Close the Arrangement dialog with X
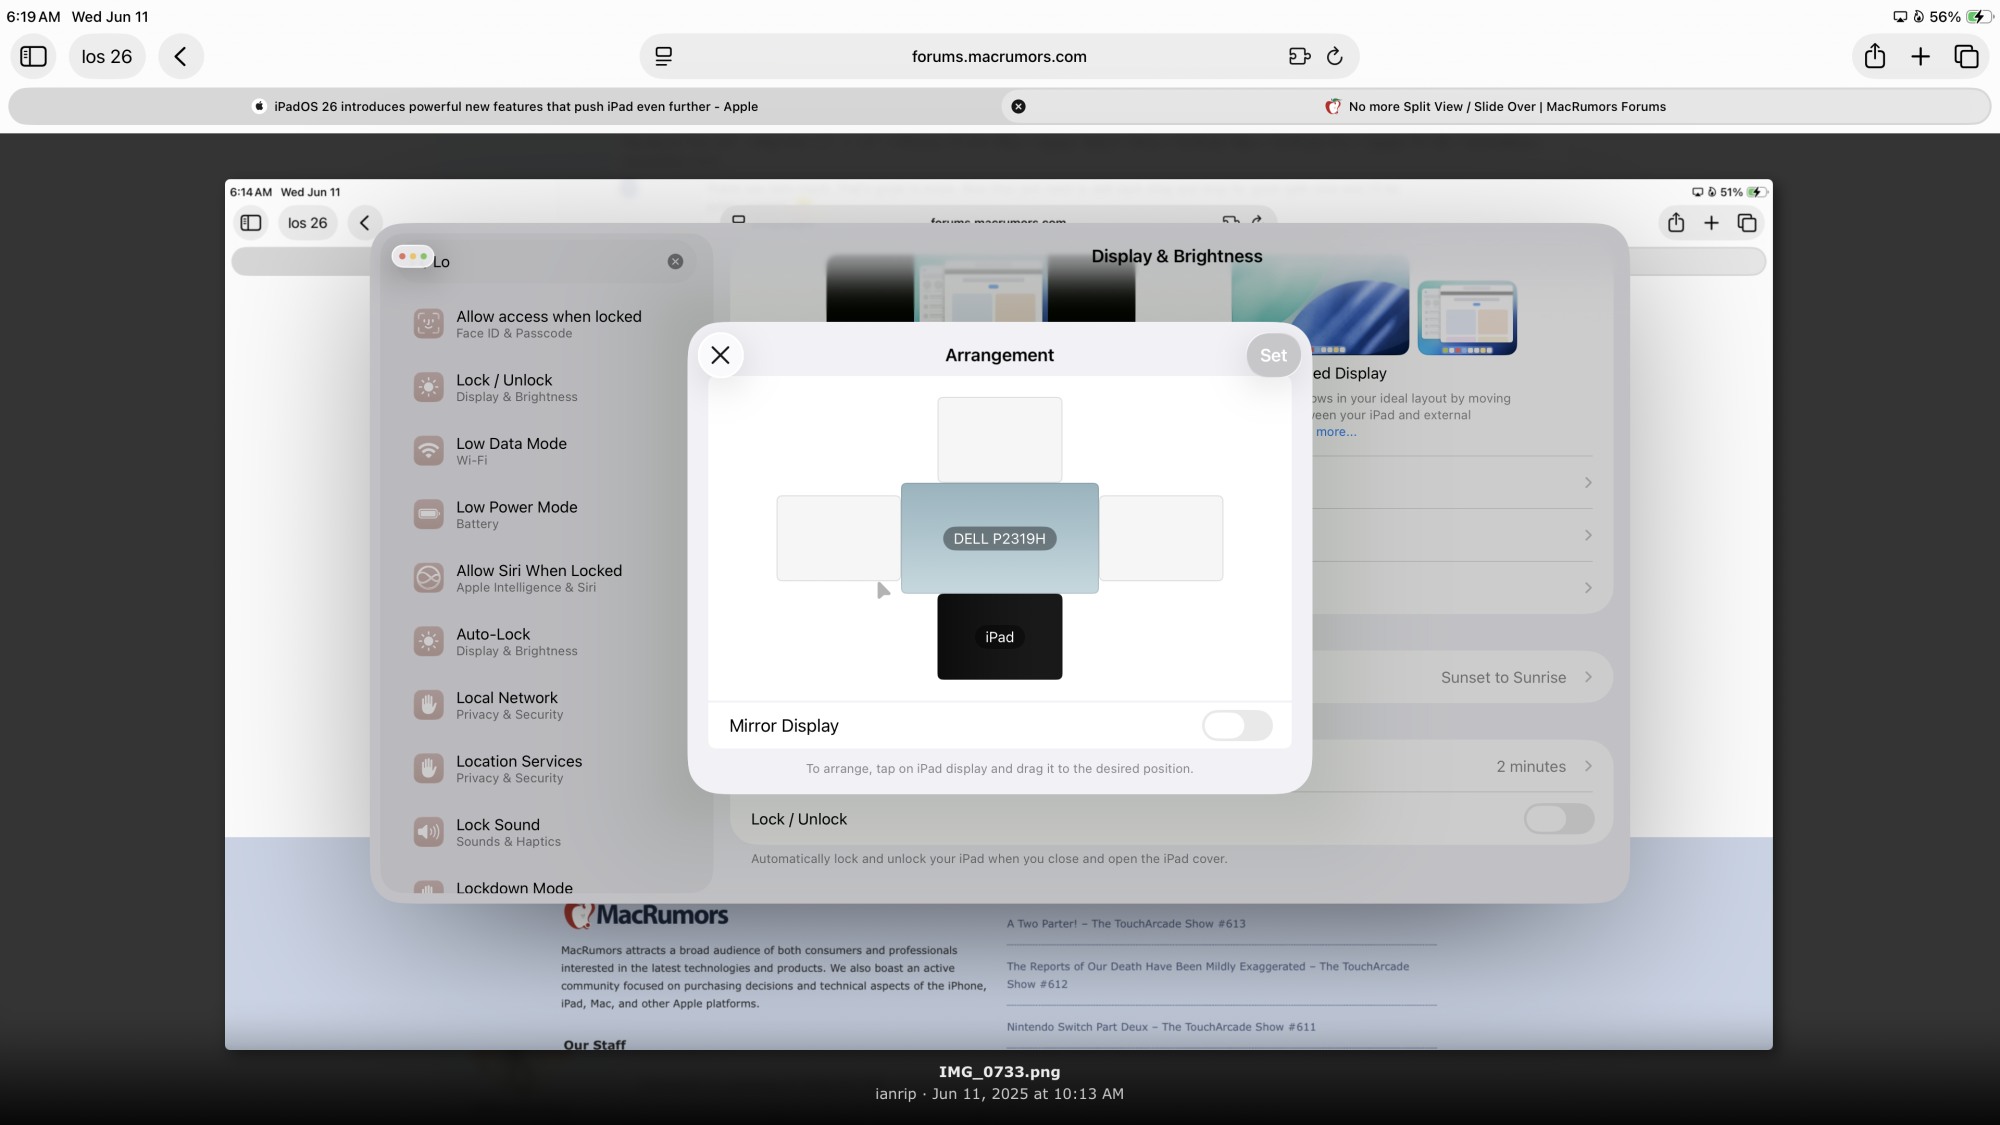2000x1125 pixels. (x=720, y=355)
